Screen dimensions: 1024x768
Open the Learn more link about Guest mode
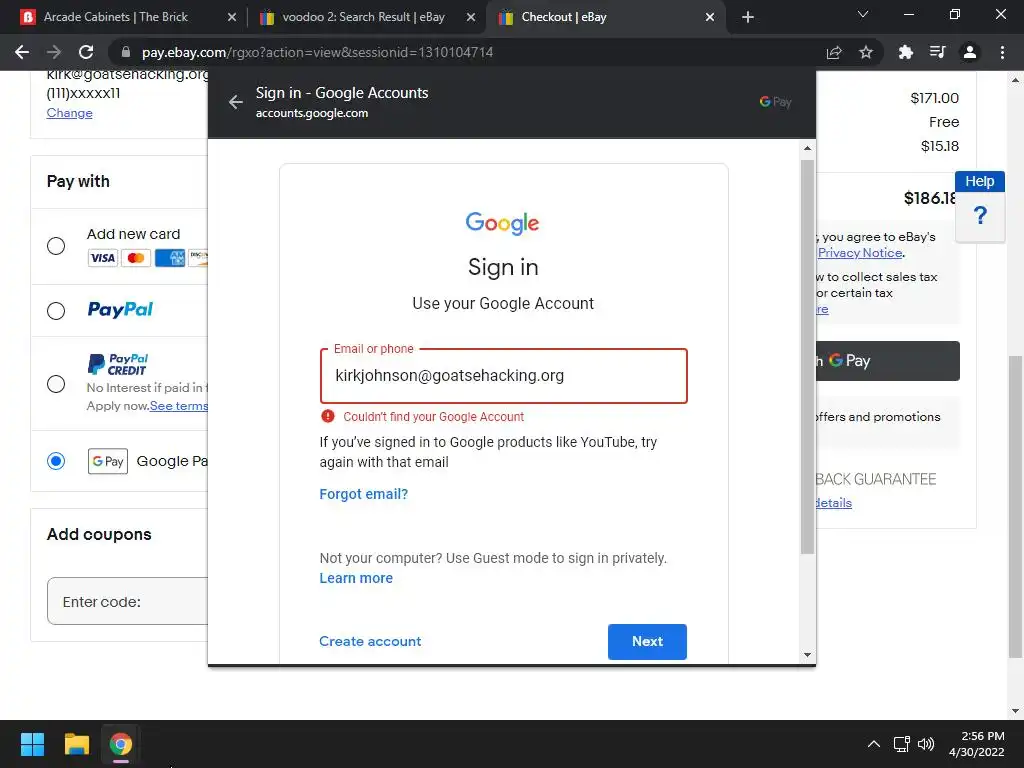tap(356, 579)
